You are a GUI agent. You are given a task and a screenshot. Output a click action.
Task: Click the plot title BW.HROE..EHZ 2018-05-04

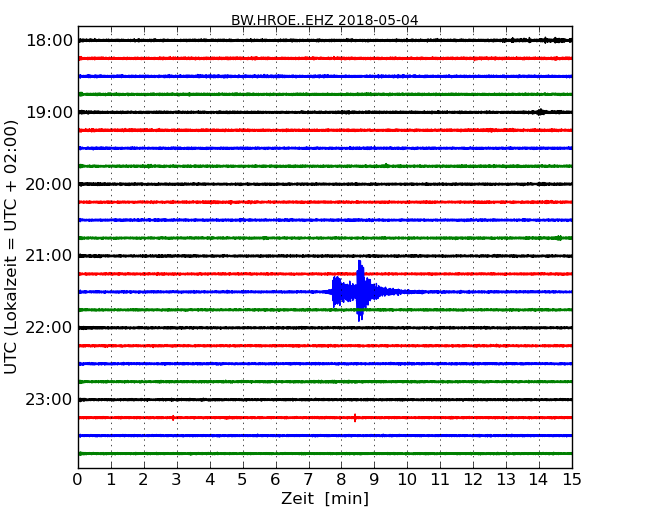point(325,20)
